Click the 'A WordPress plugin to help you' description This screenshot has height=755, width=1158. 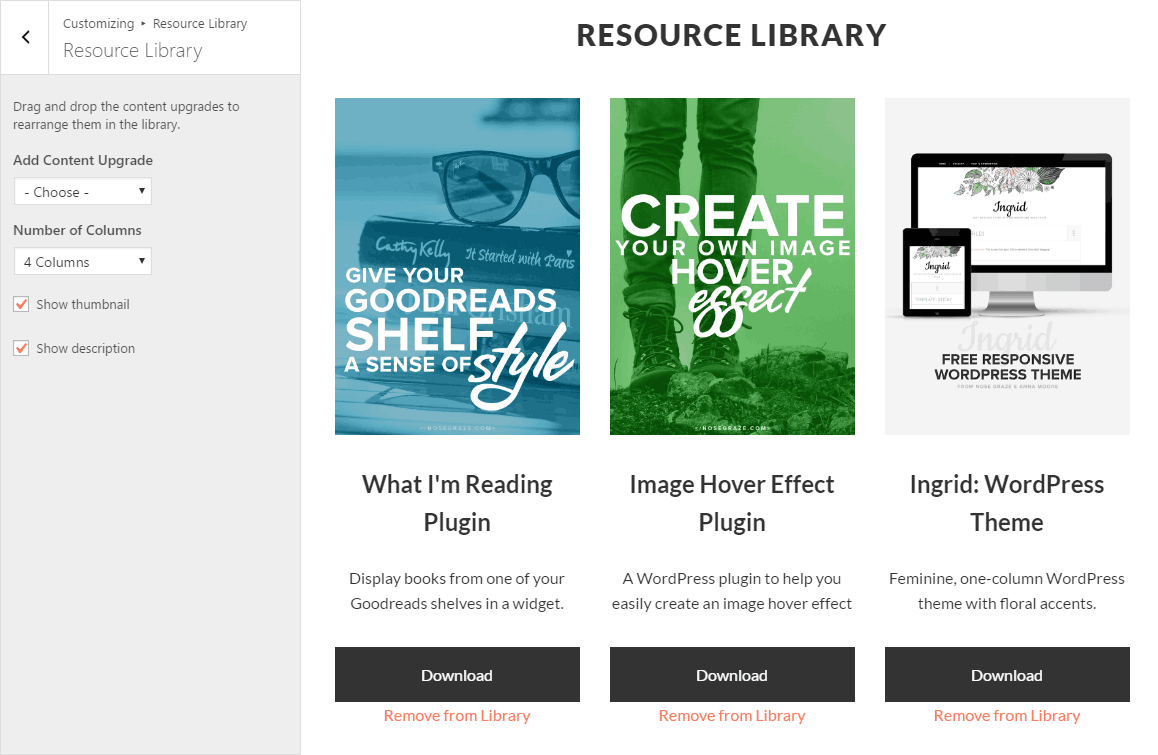(x=732, y=591)
